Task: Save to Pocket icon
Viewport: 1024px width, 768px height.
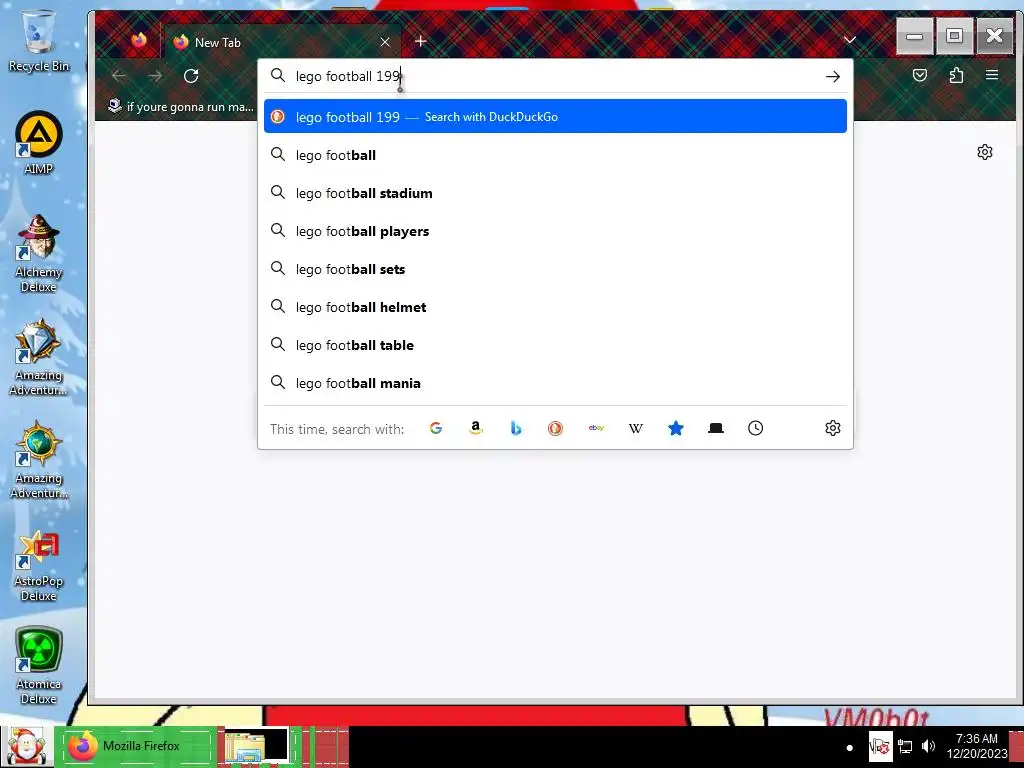Action: (x=920, y=75)
